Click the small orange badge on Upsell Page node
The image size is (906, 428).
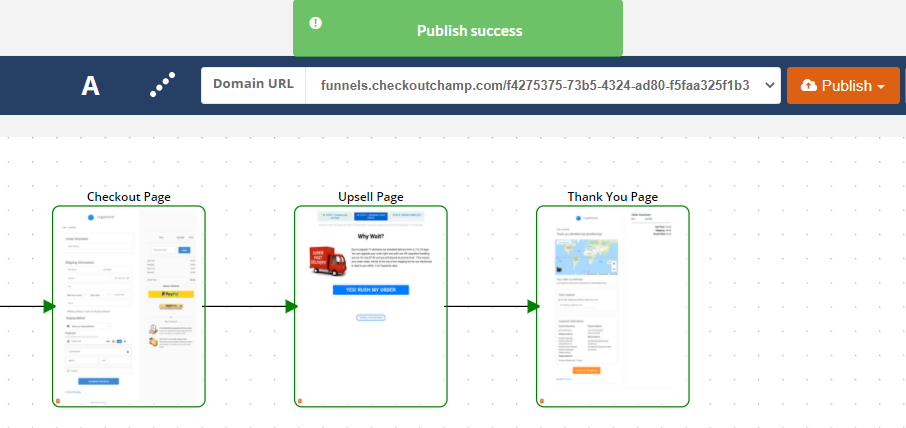pos(300,401)
